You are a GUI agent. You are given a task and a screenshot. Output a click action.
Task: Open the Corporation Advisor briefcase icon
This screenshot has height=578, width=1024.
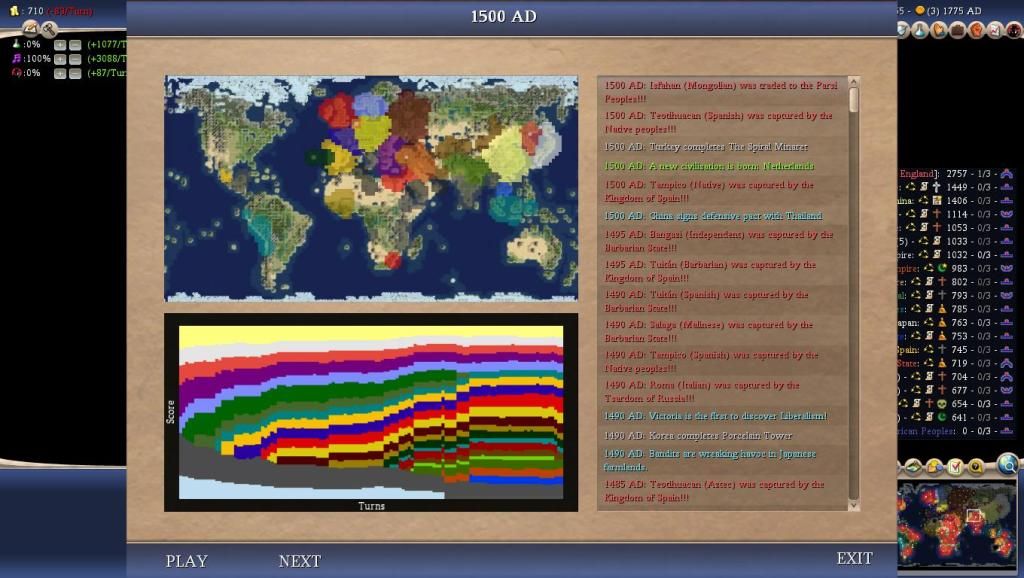click(957, 30)
